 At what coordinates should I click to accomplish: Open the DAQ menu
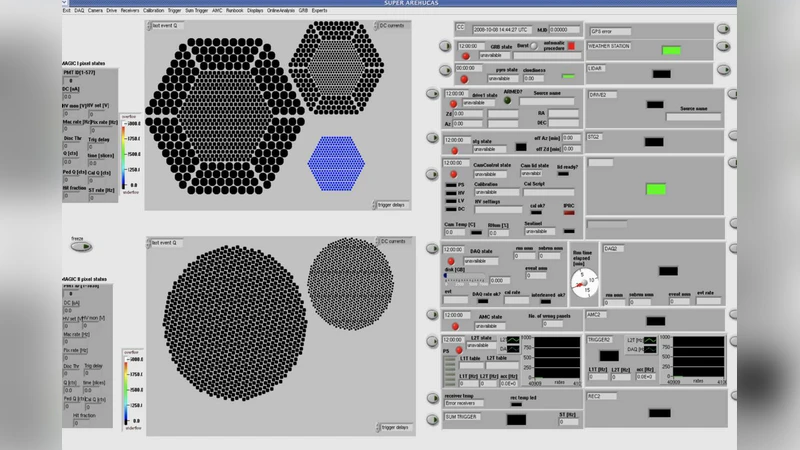pos(79,10)
